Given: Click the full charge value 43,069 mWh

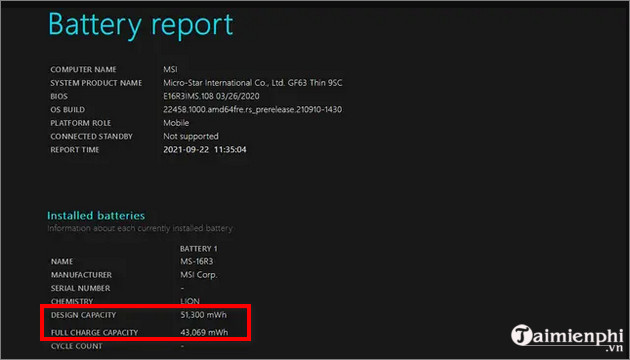Looking at the screenshot, I should click(x=204, y=332).
